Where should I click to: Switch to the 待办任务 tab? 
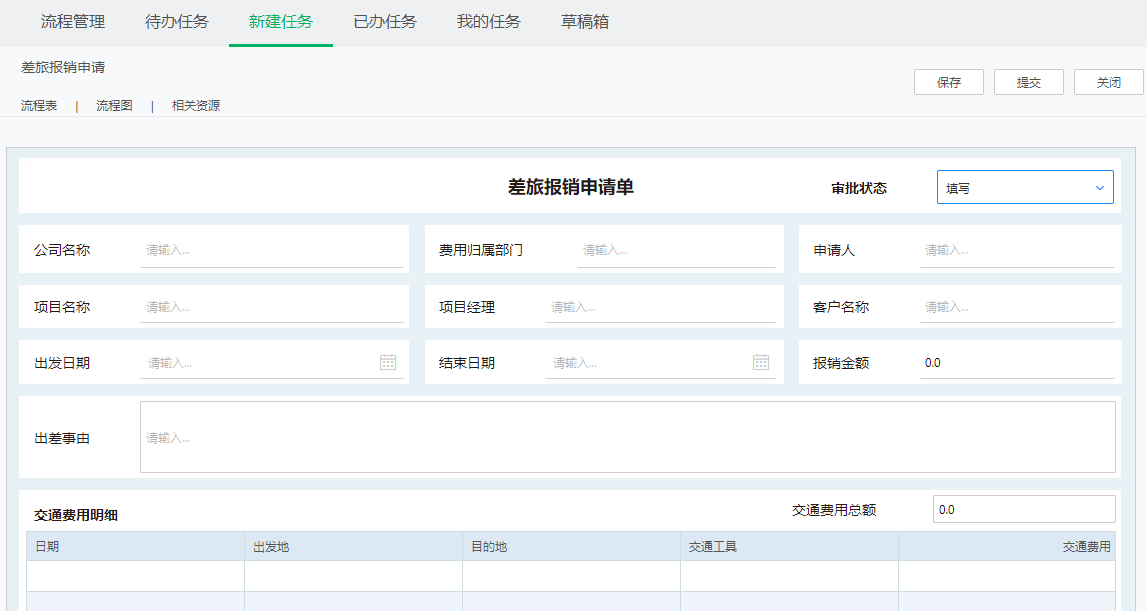coord(177,22)
